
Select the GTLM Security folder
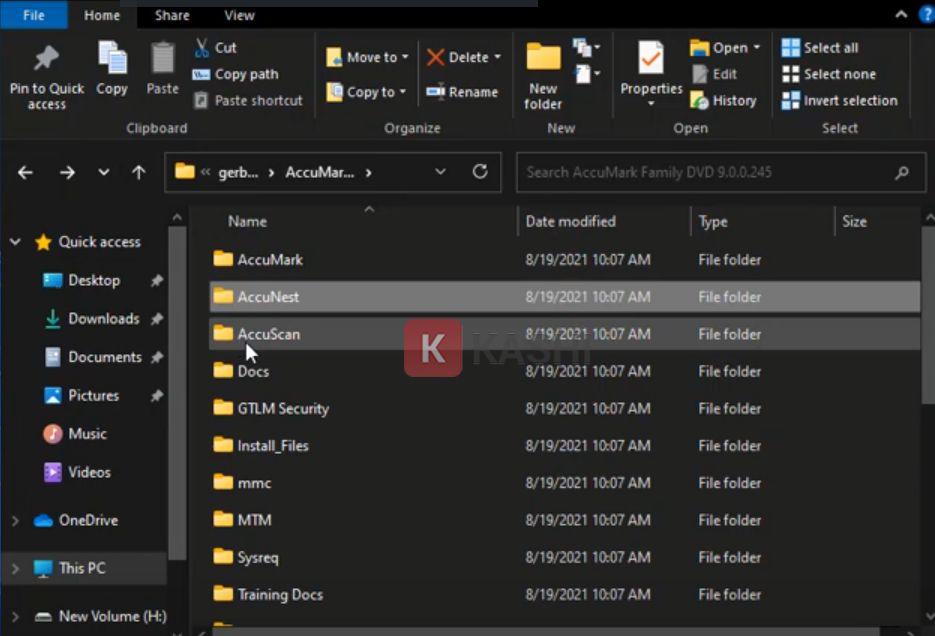pyautogui.click(x=282, y=408)
